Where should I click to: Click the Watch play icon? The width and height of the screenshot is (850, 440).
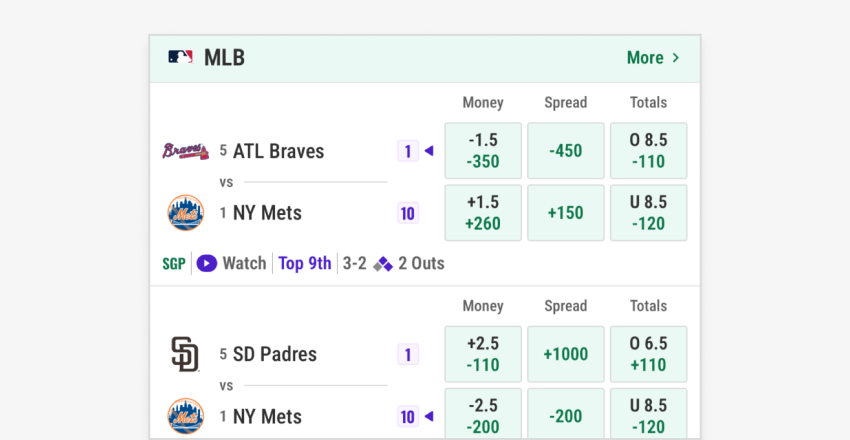coord(206,264)
